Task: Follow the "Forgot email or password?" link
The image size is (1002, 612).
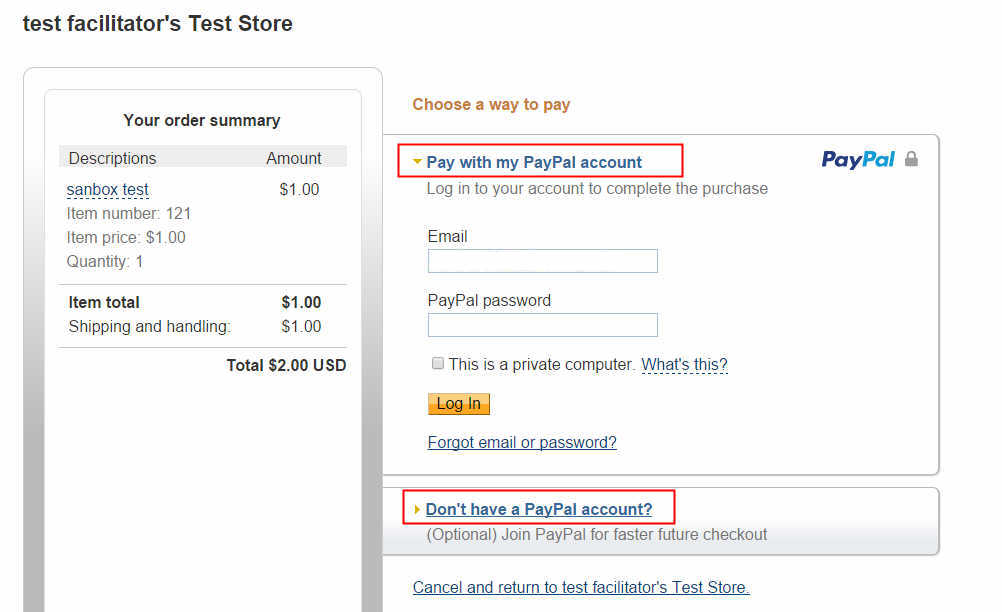Action: [x=522, y=442]
